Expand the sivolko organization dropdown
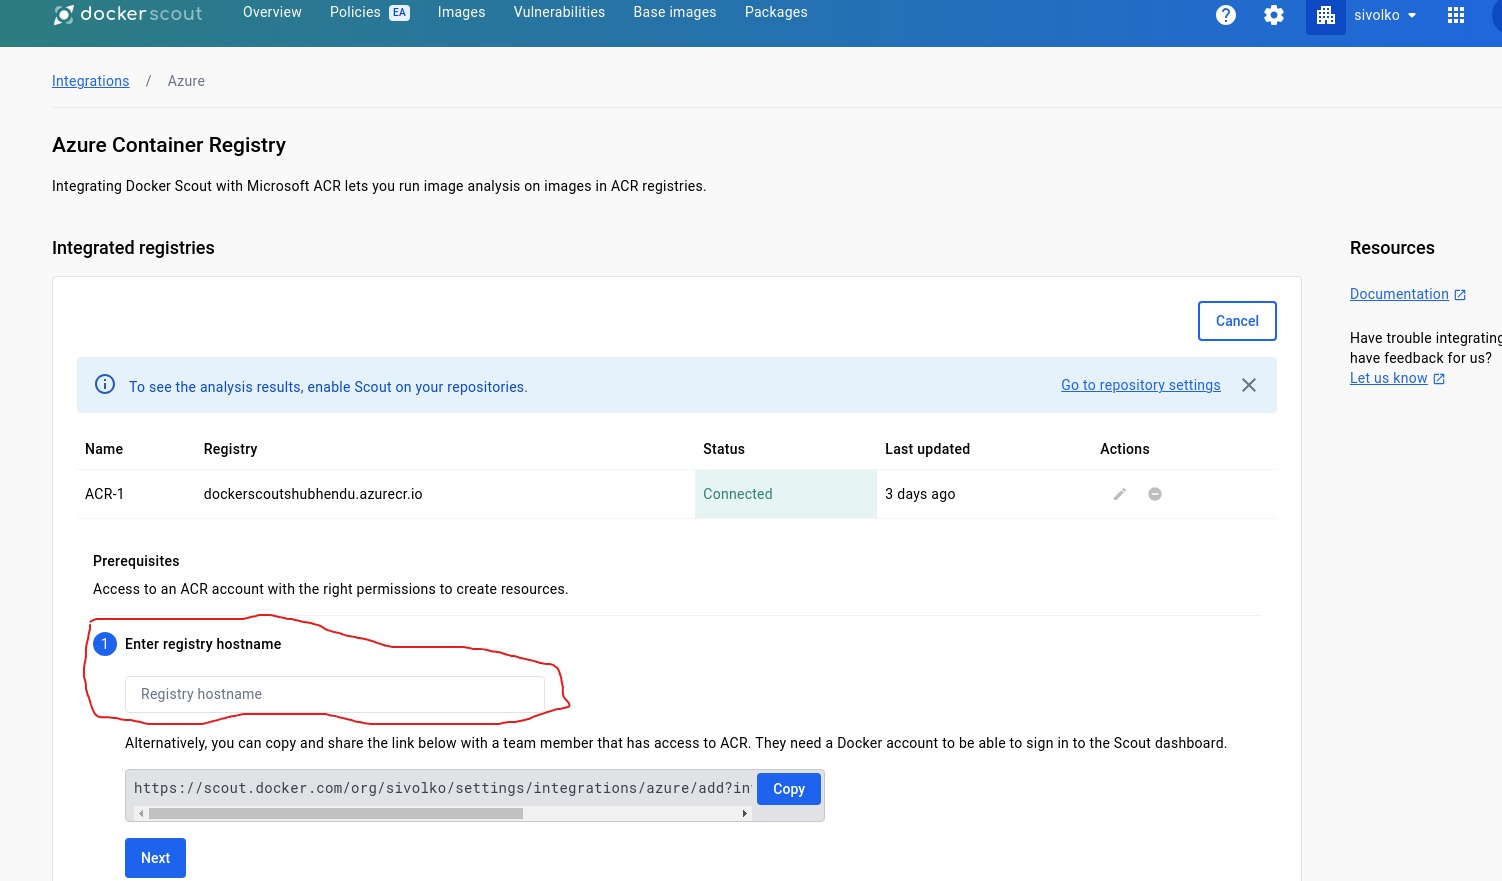The width and height of the screenshot is (1502, 881). [1385, 15]
